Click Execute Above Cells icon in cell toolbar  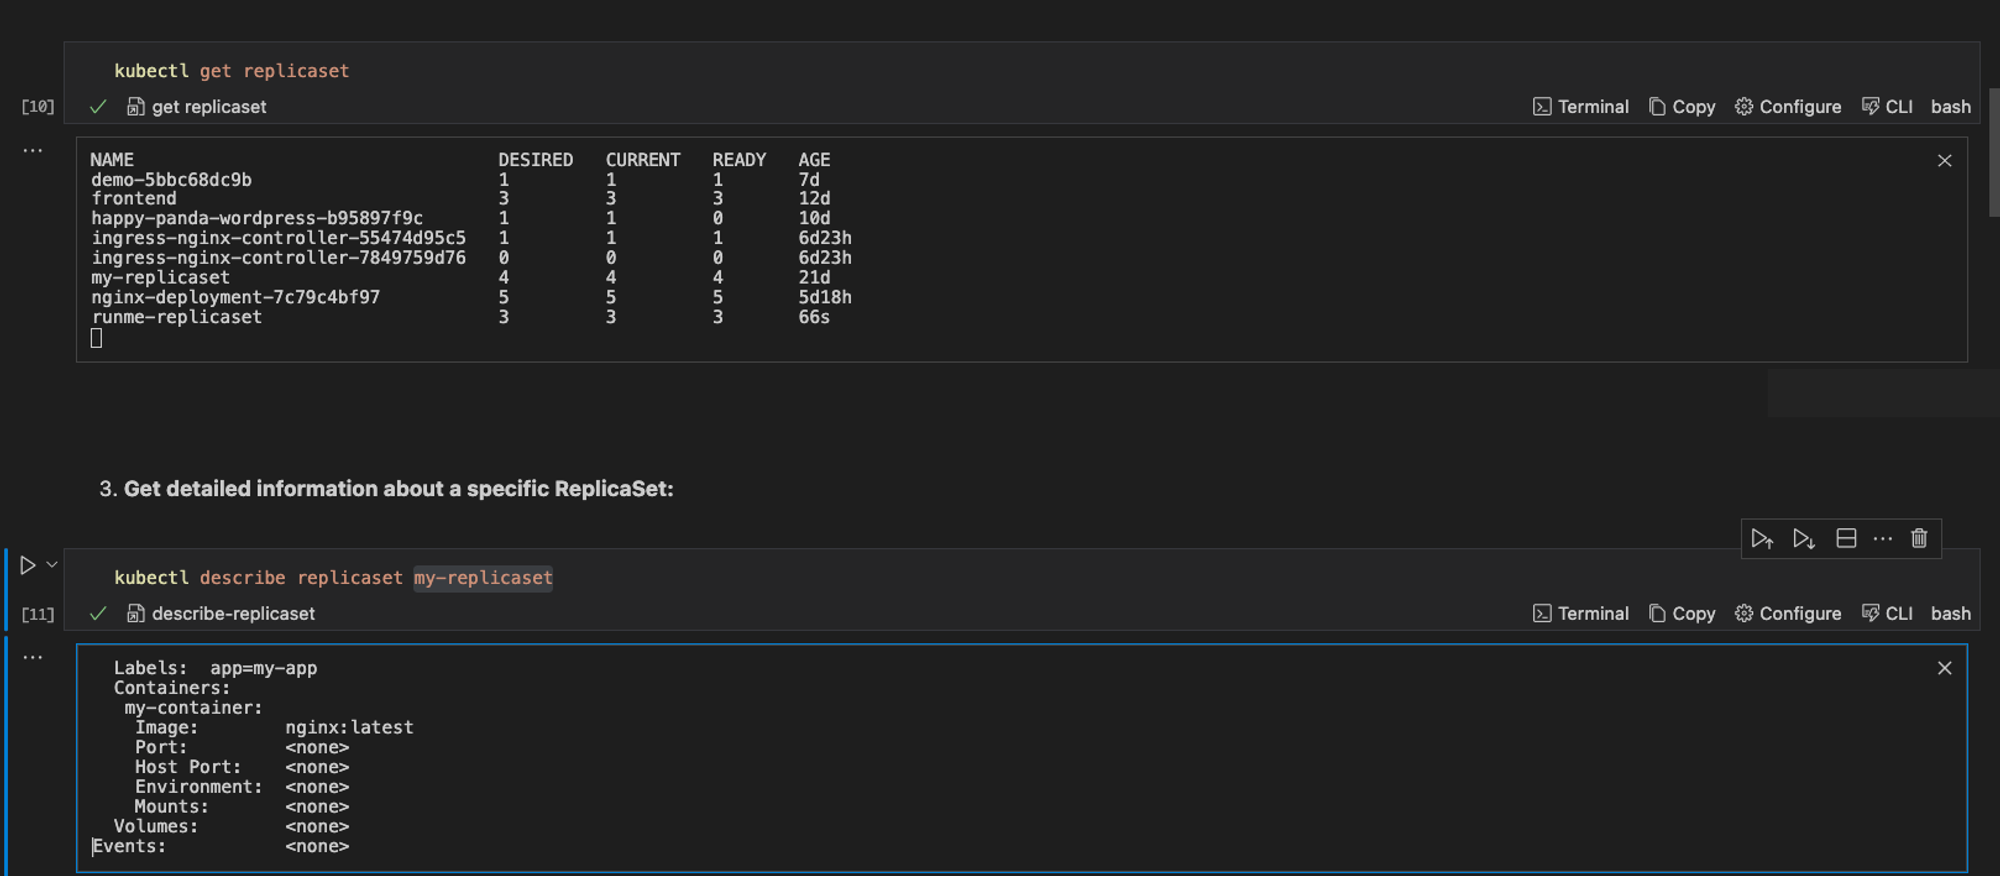tap(1762, 539)
